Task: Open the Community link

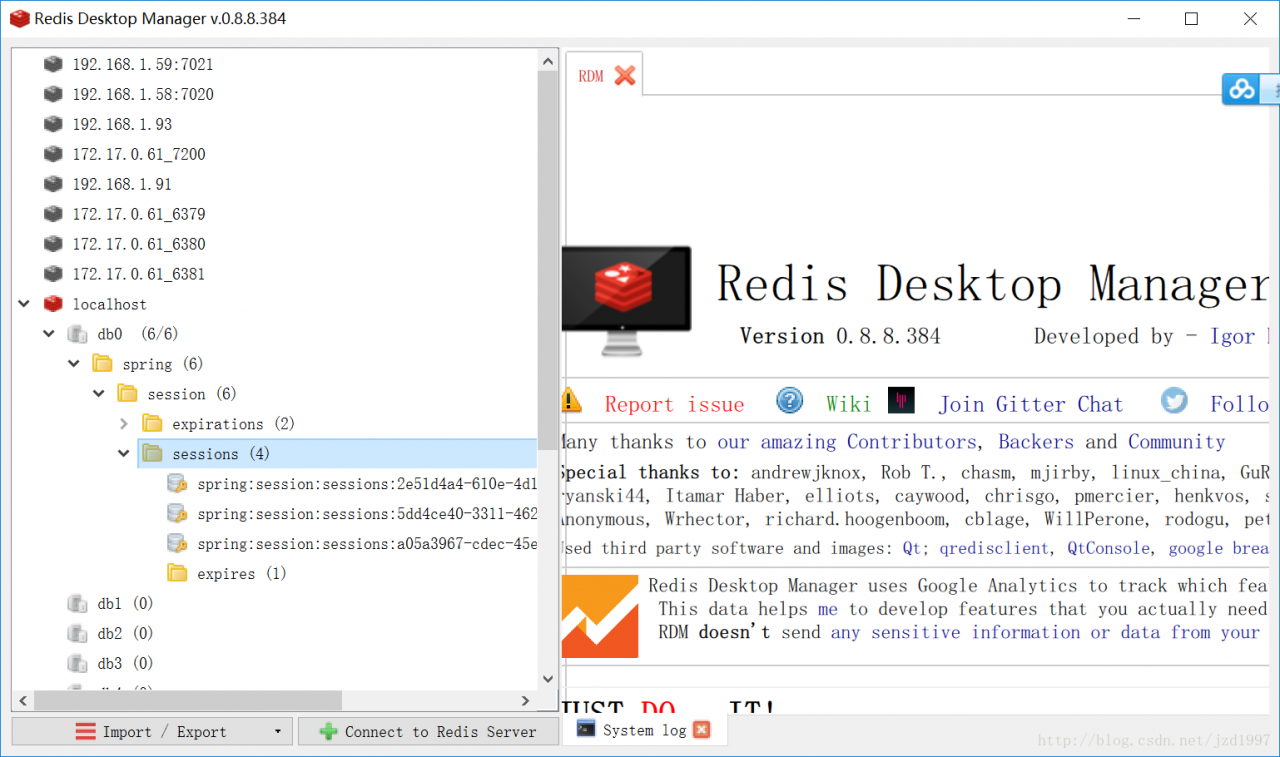Action: point(1177,442)
